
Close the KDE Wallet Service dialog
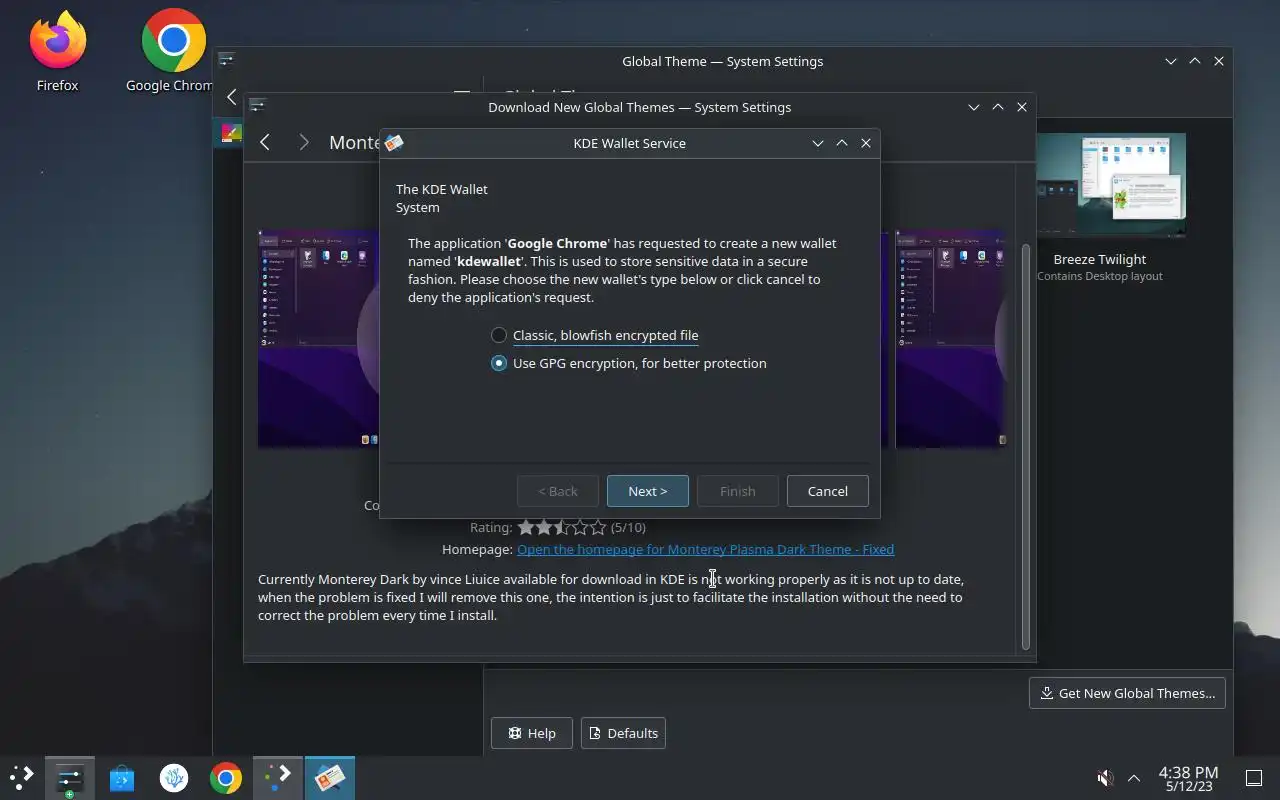point(866,143)
